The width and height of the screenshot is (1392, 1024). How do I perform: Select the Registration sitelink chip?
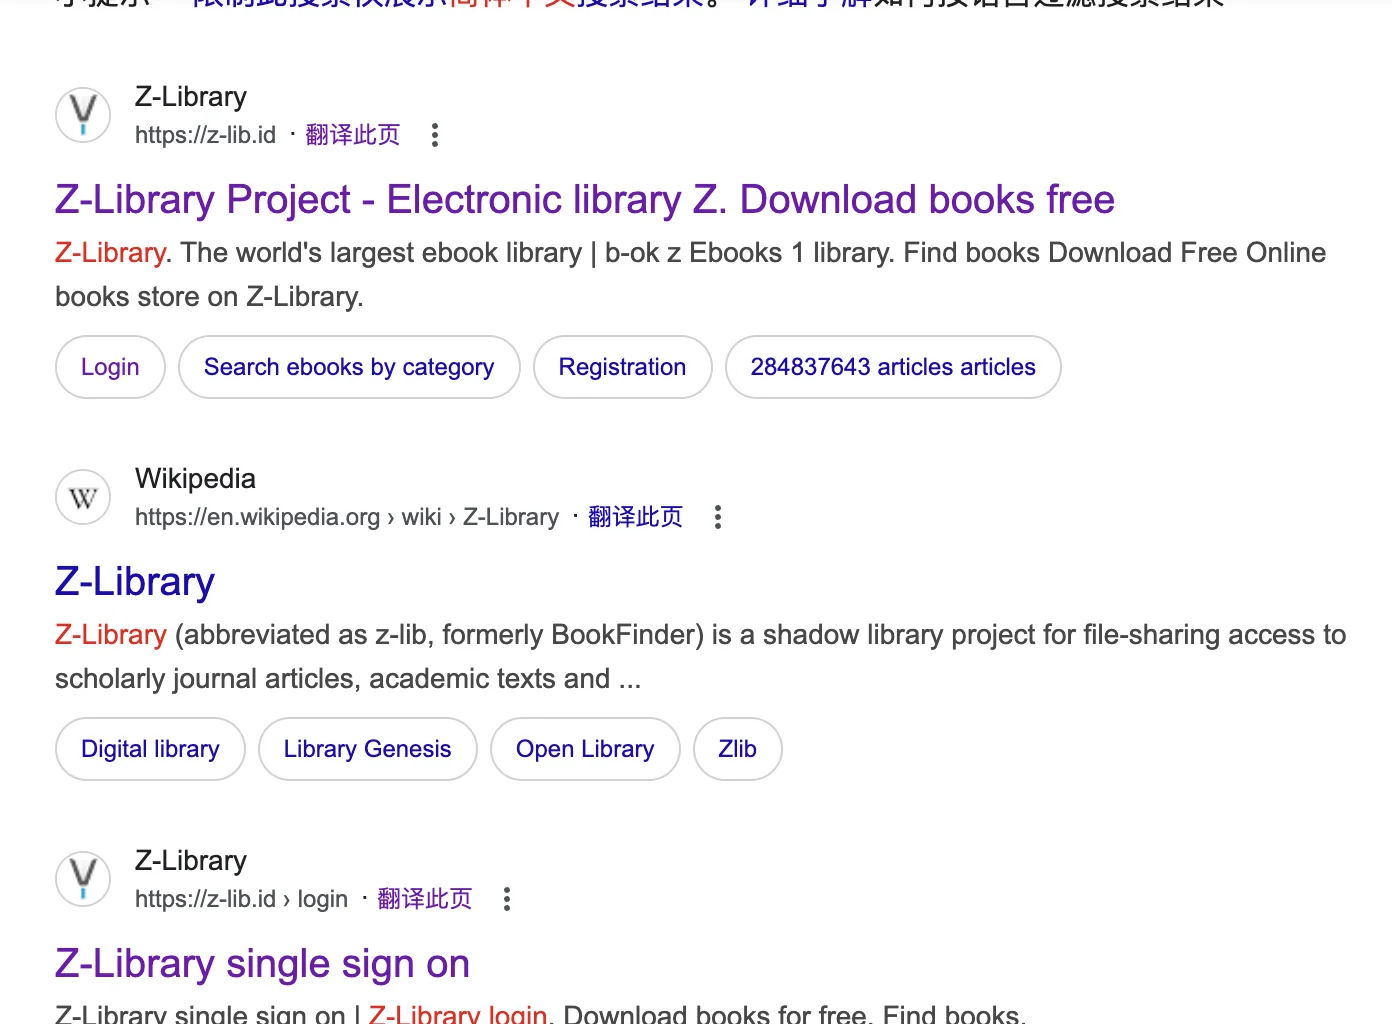(622, 367)
